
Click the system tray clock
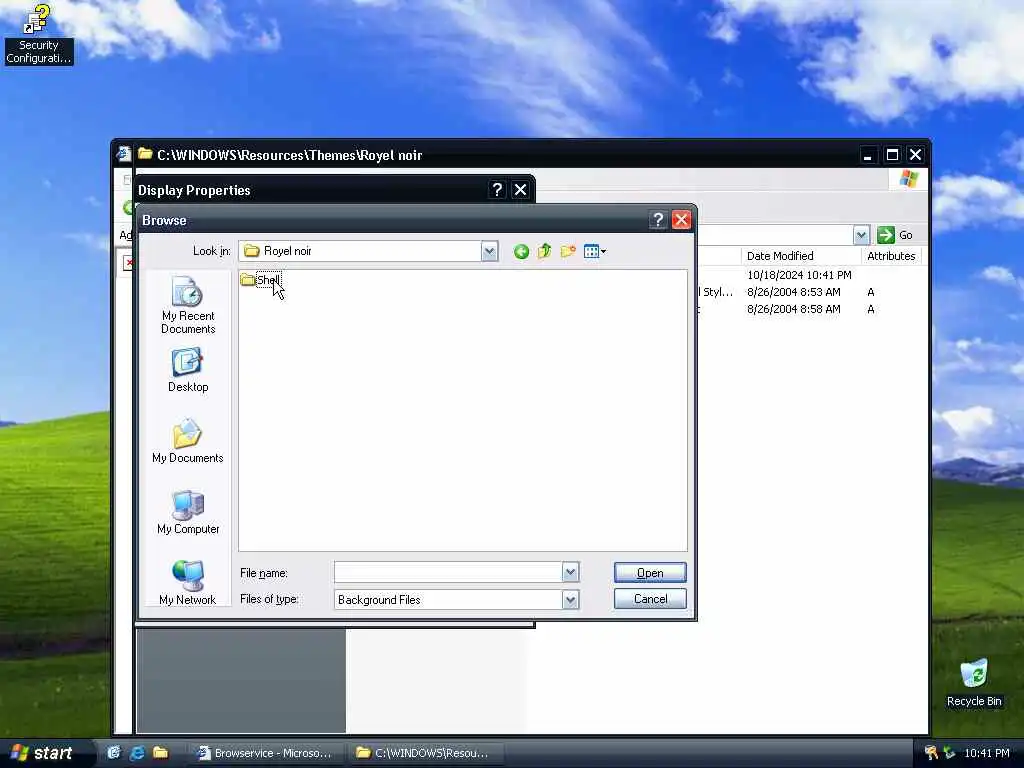coord(987,753)
